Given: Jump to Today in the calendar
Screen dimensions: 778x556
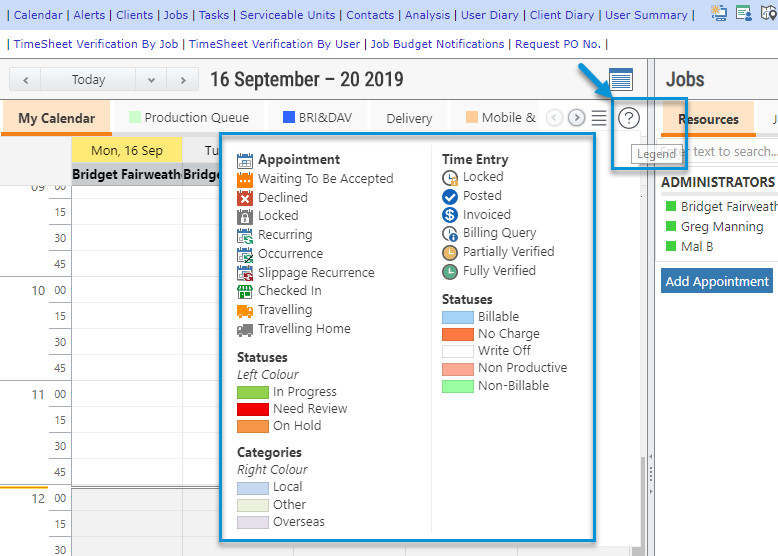Looking at the screenshot, I should (x=88, y=80).
